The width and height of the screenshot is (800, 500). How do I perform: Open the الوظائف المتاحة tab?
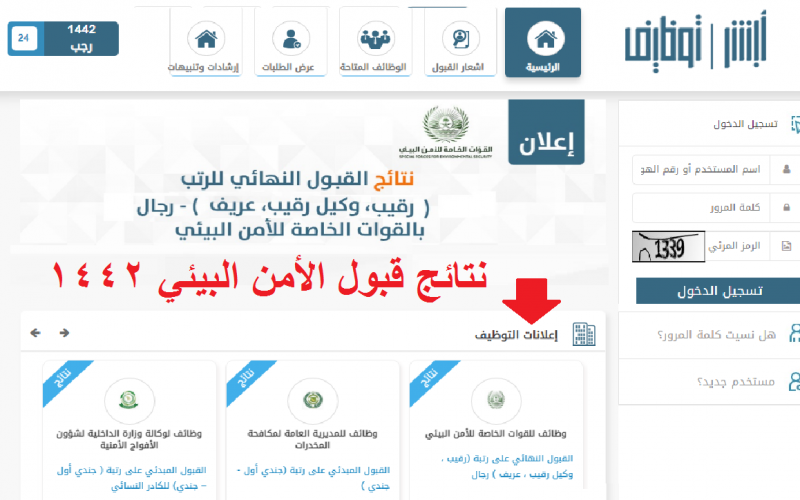point(375,42)
